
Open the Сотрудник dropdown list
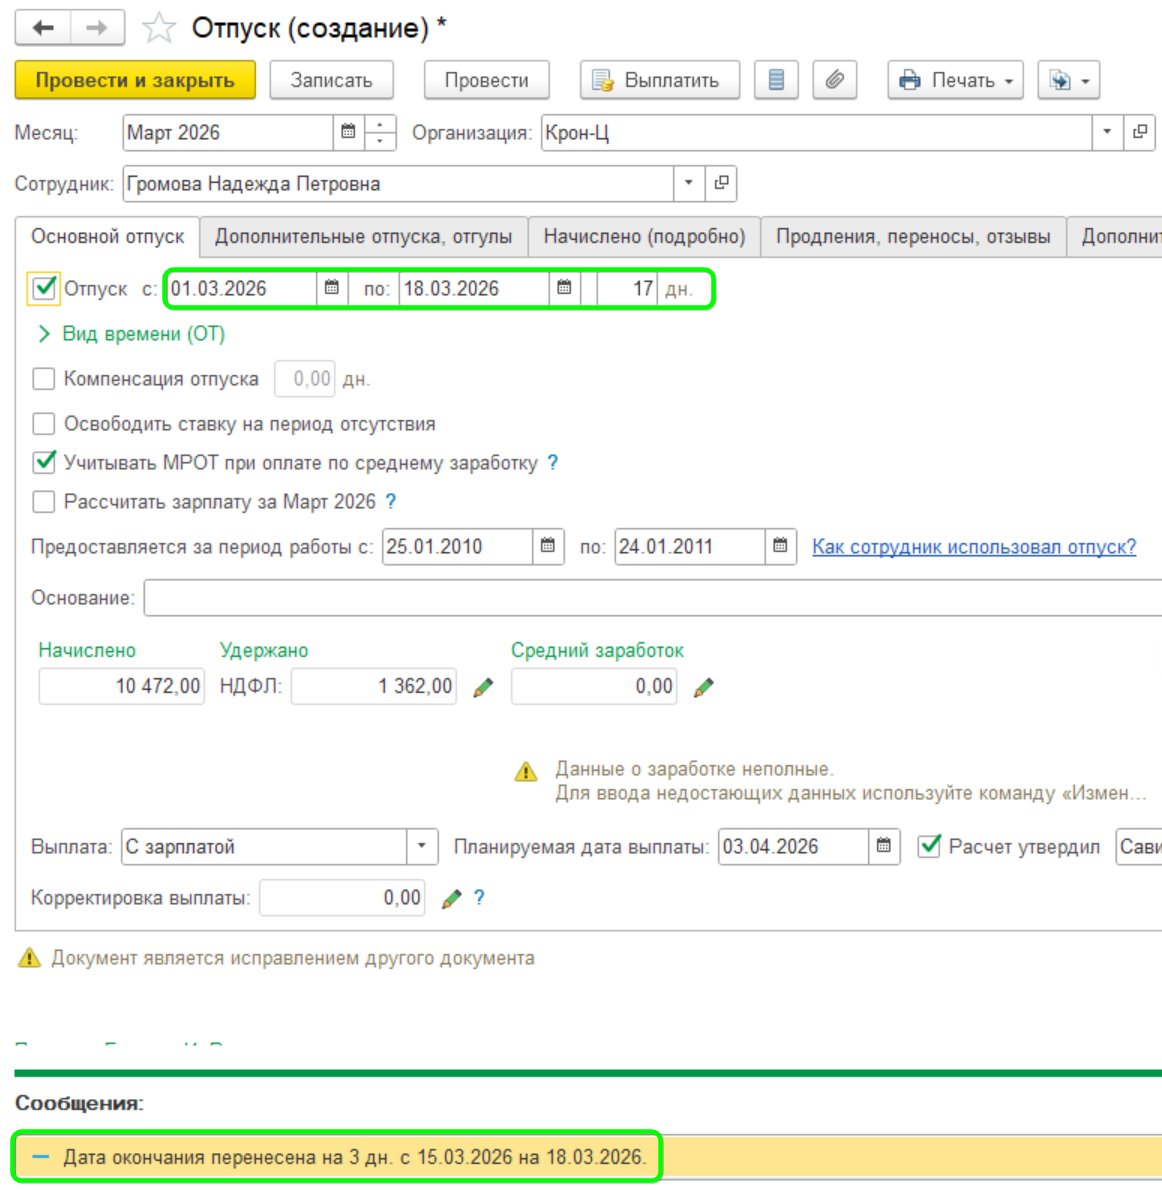pos(688,183)
